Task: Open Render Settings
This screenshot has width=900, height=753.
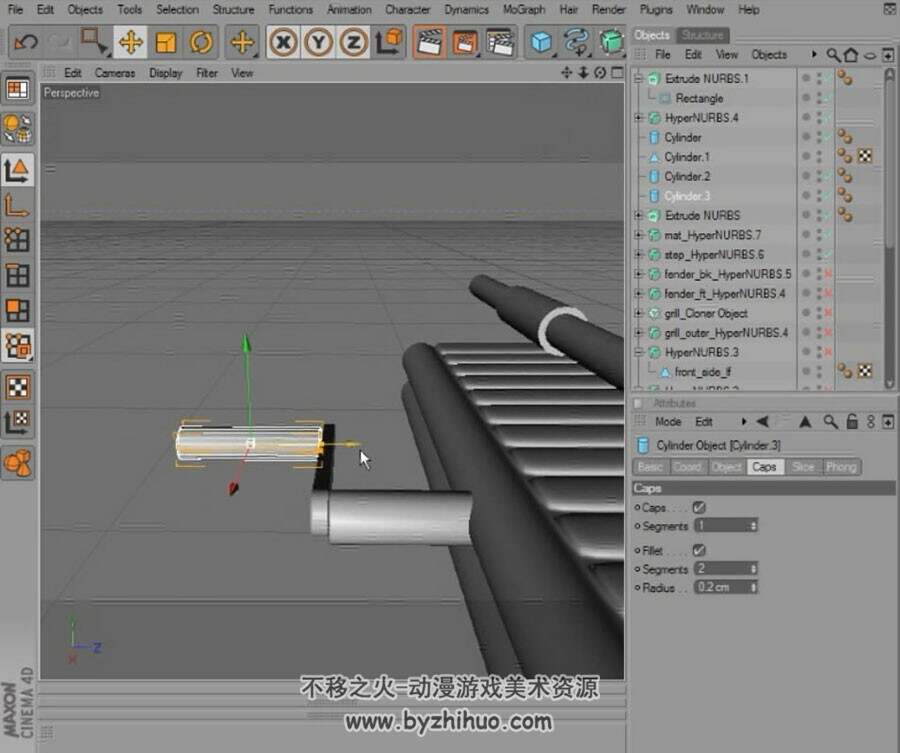Action: 500,42
